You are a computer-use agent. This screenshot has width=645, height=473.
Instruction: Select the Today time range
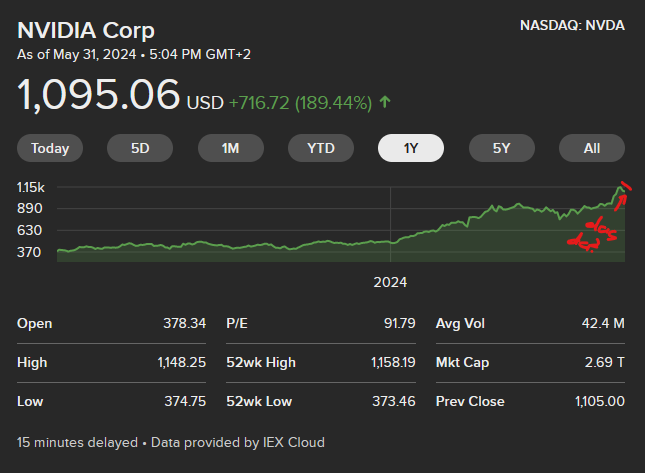pos(50,148)
